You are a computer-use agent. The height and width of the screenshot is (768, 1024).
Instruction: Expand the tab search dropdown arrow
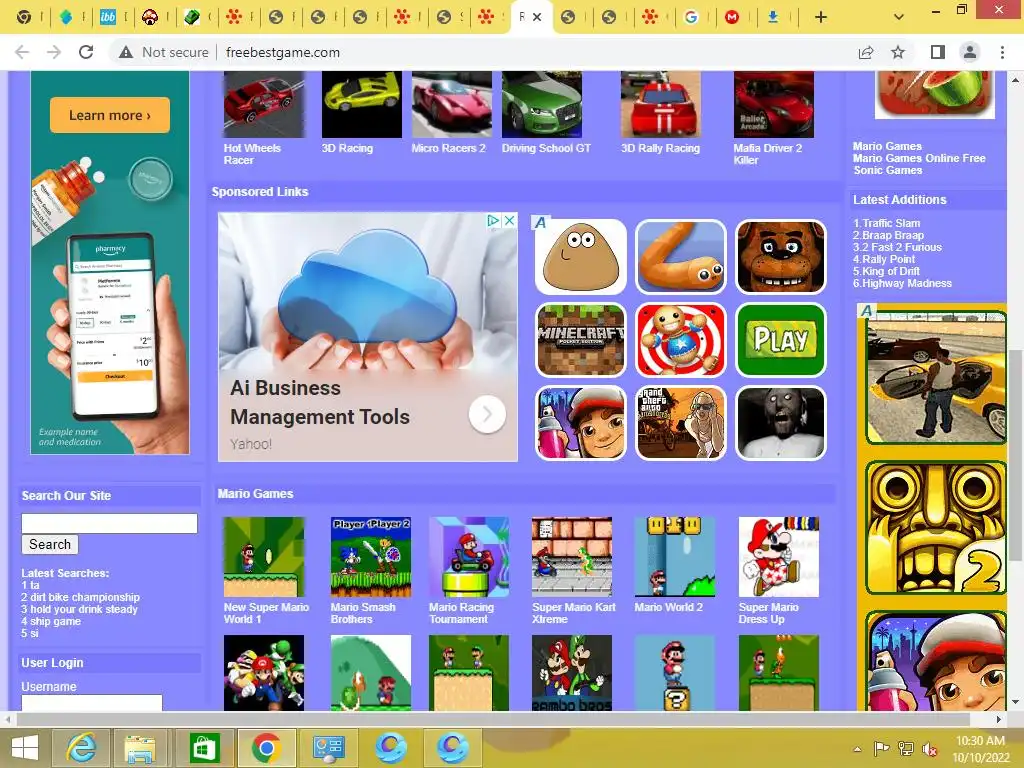click(x=899, y=18)
